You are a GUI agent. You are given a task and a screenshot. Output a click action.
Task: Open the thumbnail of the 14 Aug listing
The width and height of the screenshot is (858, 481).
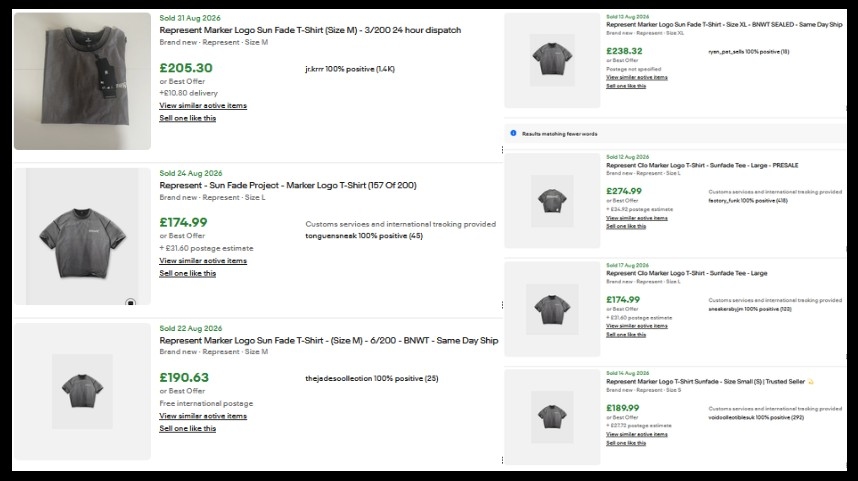pyautogui.click(x=552, y=417)
